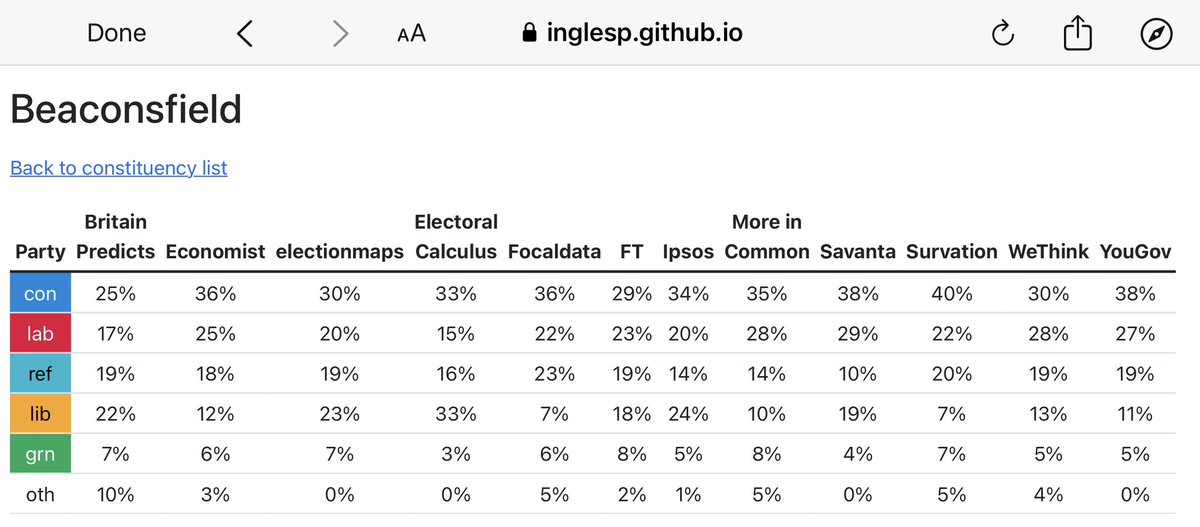The image size is (1200, 527).
Task: Select the Economist column header
Action: tap(216, 252)
